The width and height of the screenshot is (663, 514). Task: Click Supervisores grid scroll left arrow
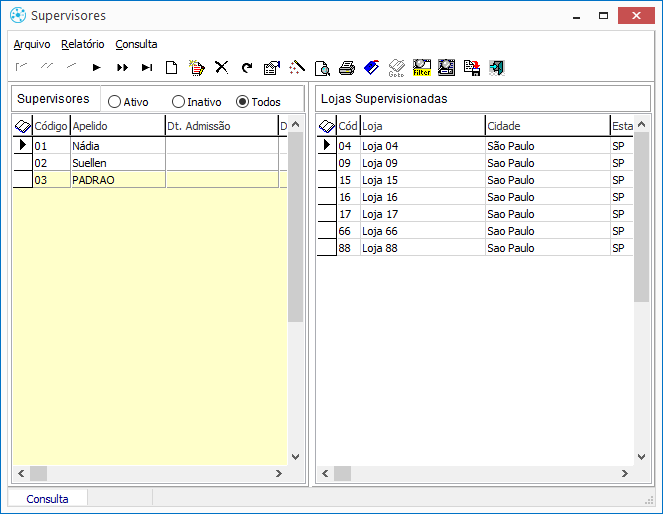tap(21, 473)
